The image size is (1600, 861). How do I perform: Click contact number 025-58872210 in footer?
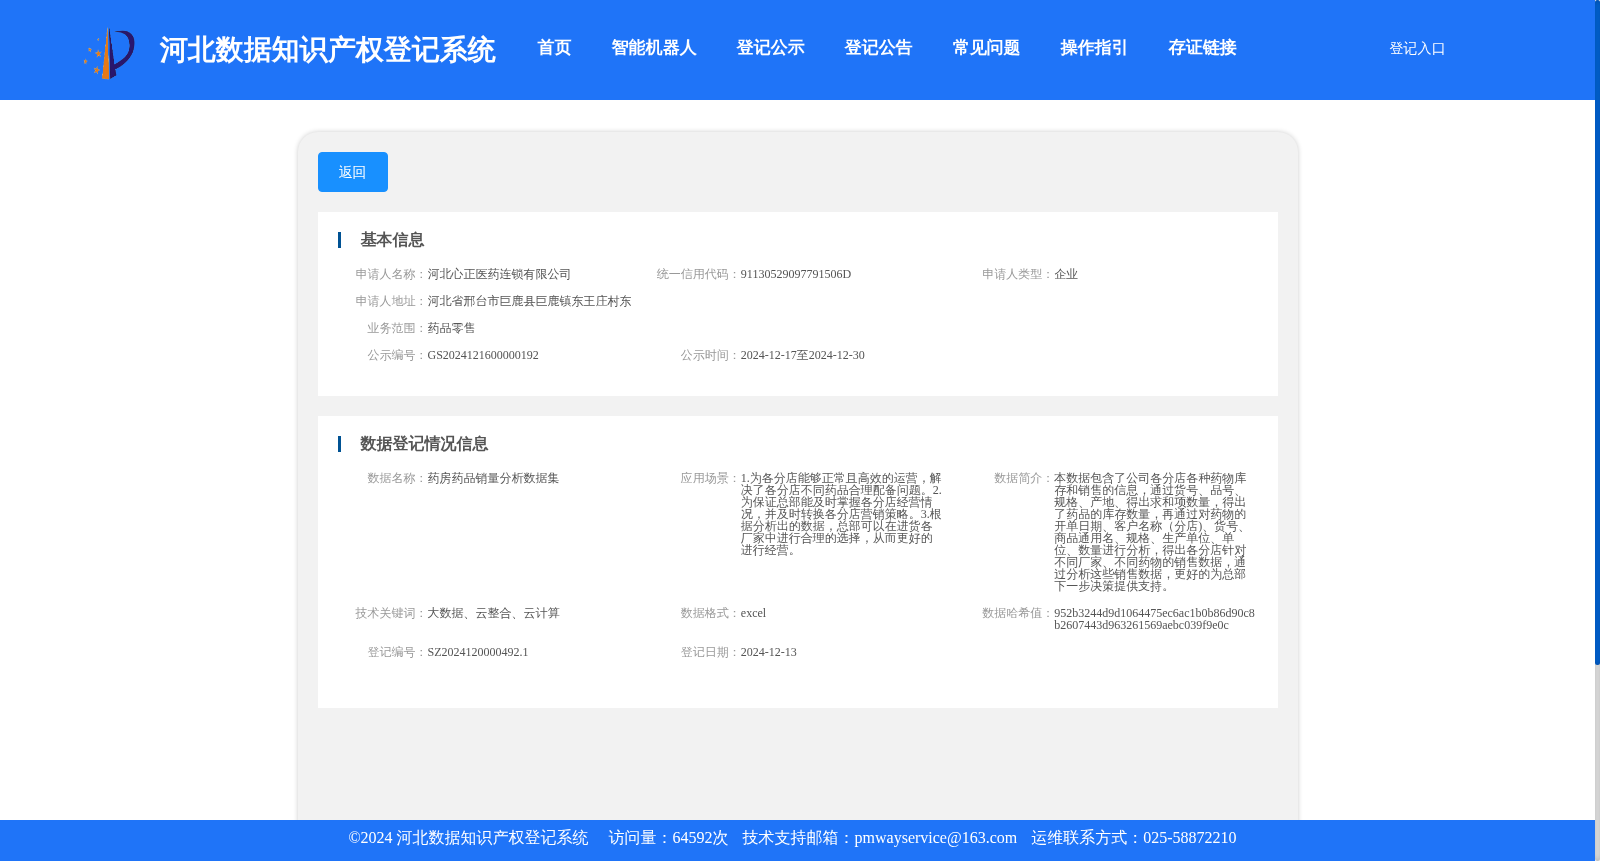(1189, 838)
